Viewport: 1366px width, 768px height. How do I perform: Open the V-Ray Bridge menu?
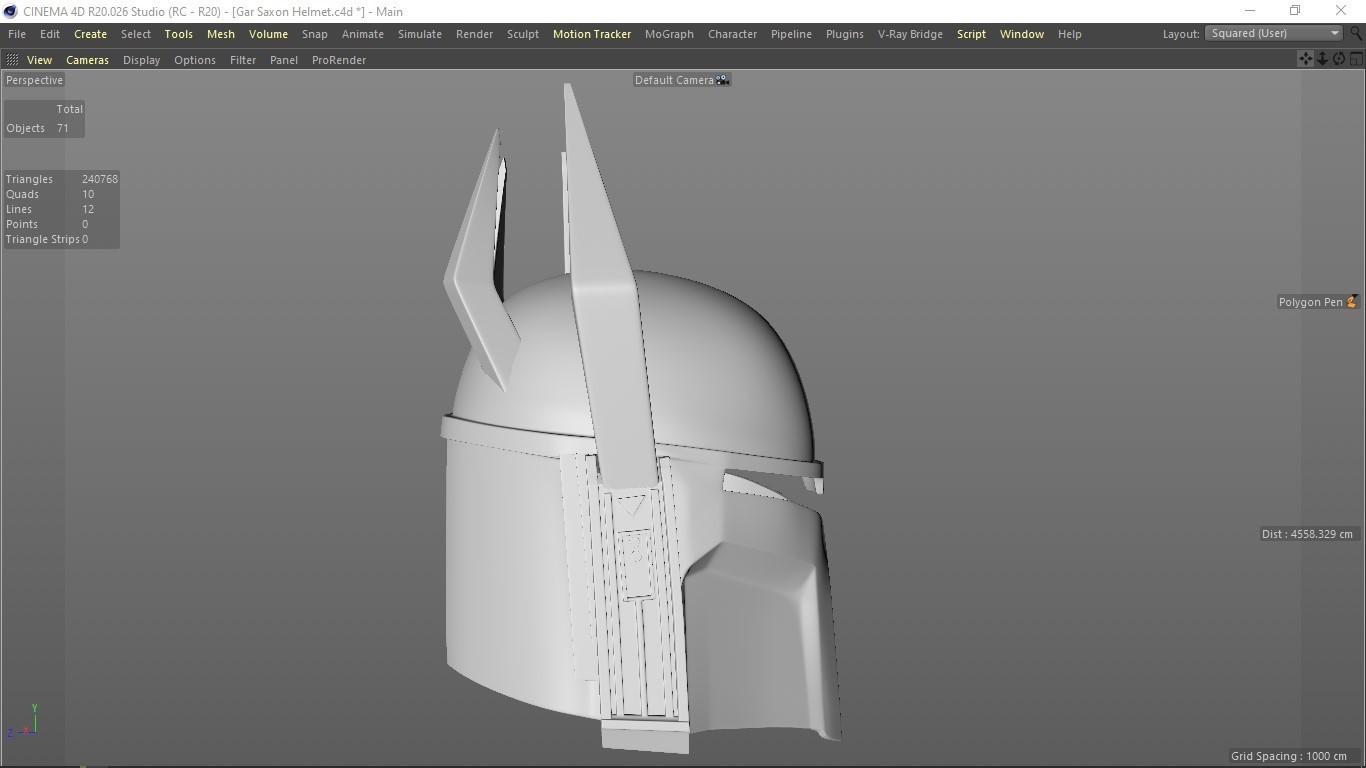click(x=909, y=33)
